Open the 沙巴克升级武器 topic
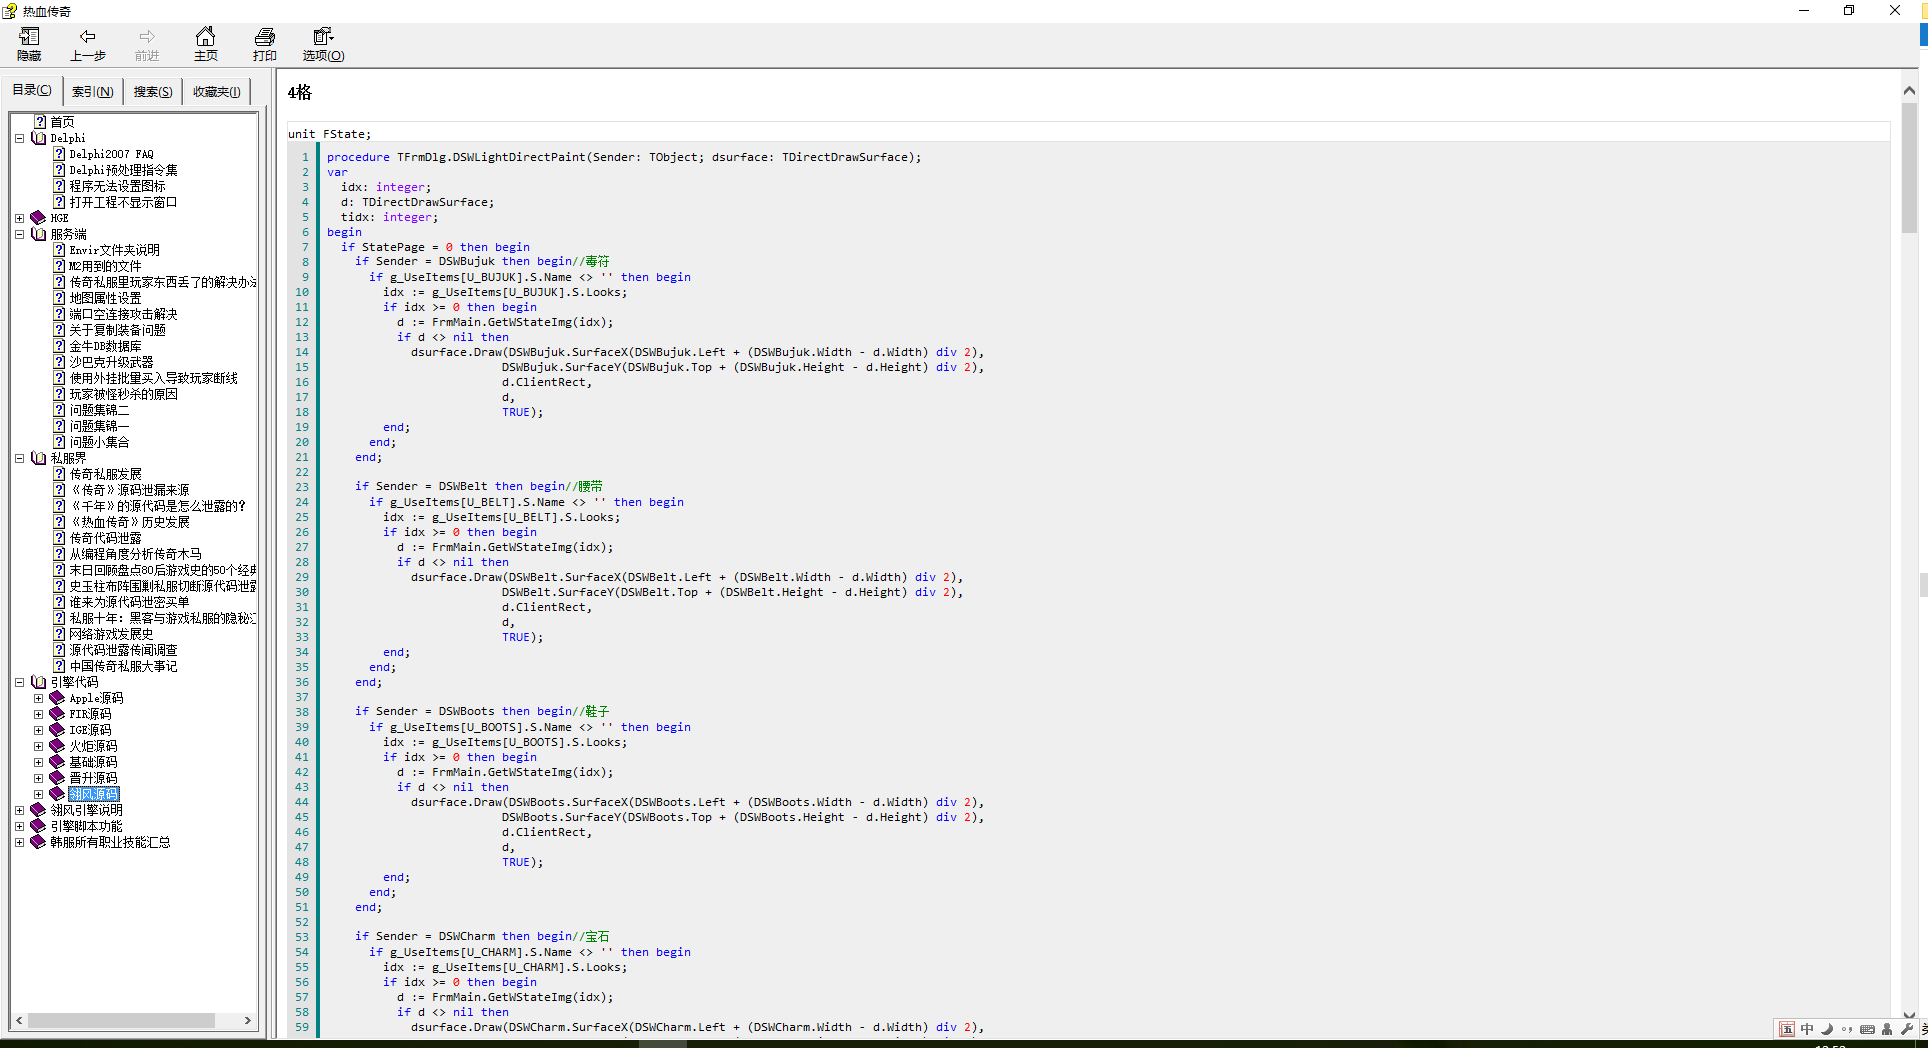Screen dimensions: 1928x1048 [x=111, y=362]
